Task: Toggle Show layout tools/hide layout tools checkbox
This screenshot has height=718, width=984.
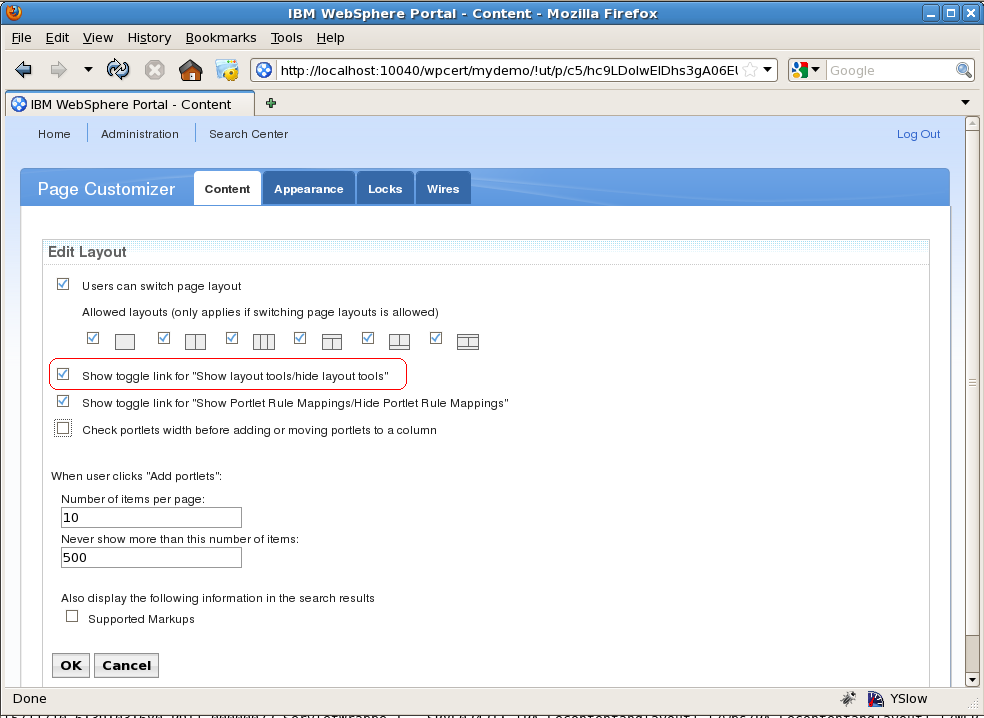Action: coord(63,374)
